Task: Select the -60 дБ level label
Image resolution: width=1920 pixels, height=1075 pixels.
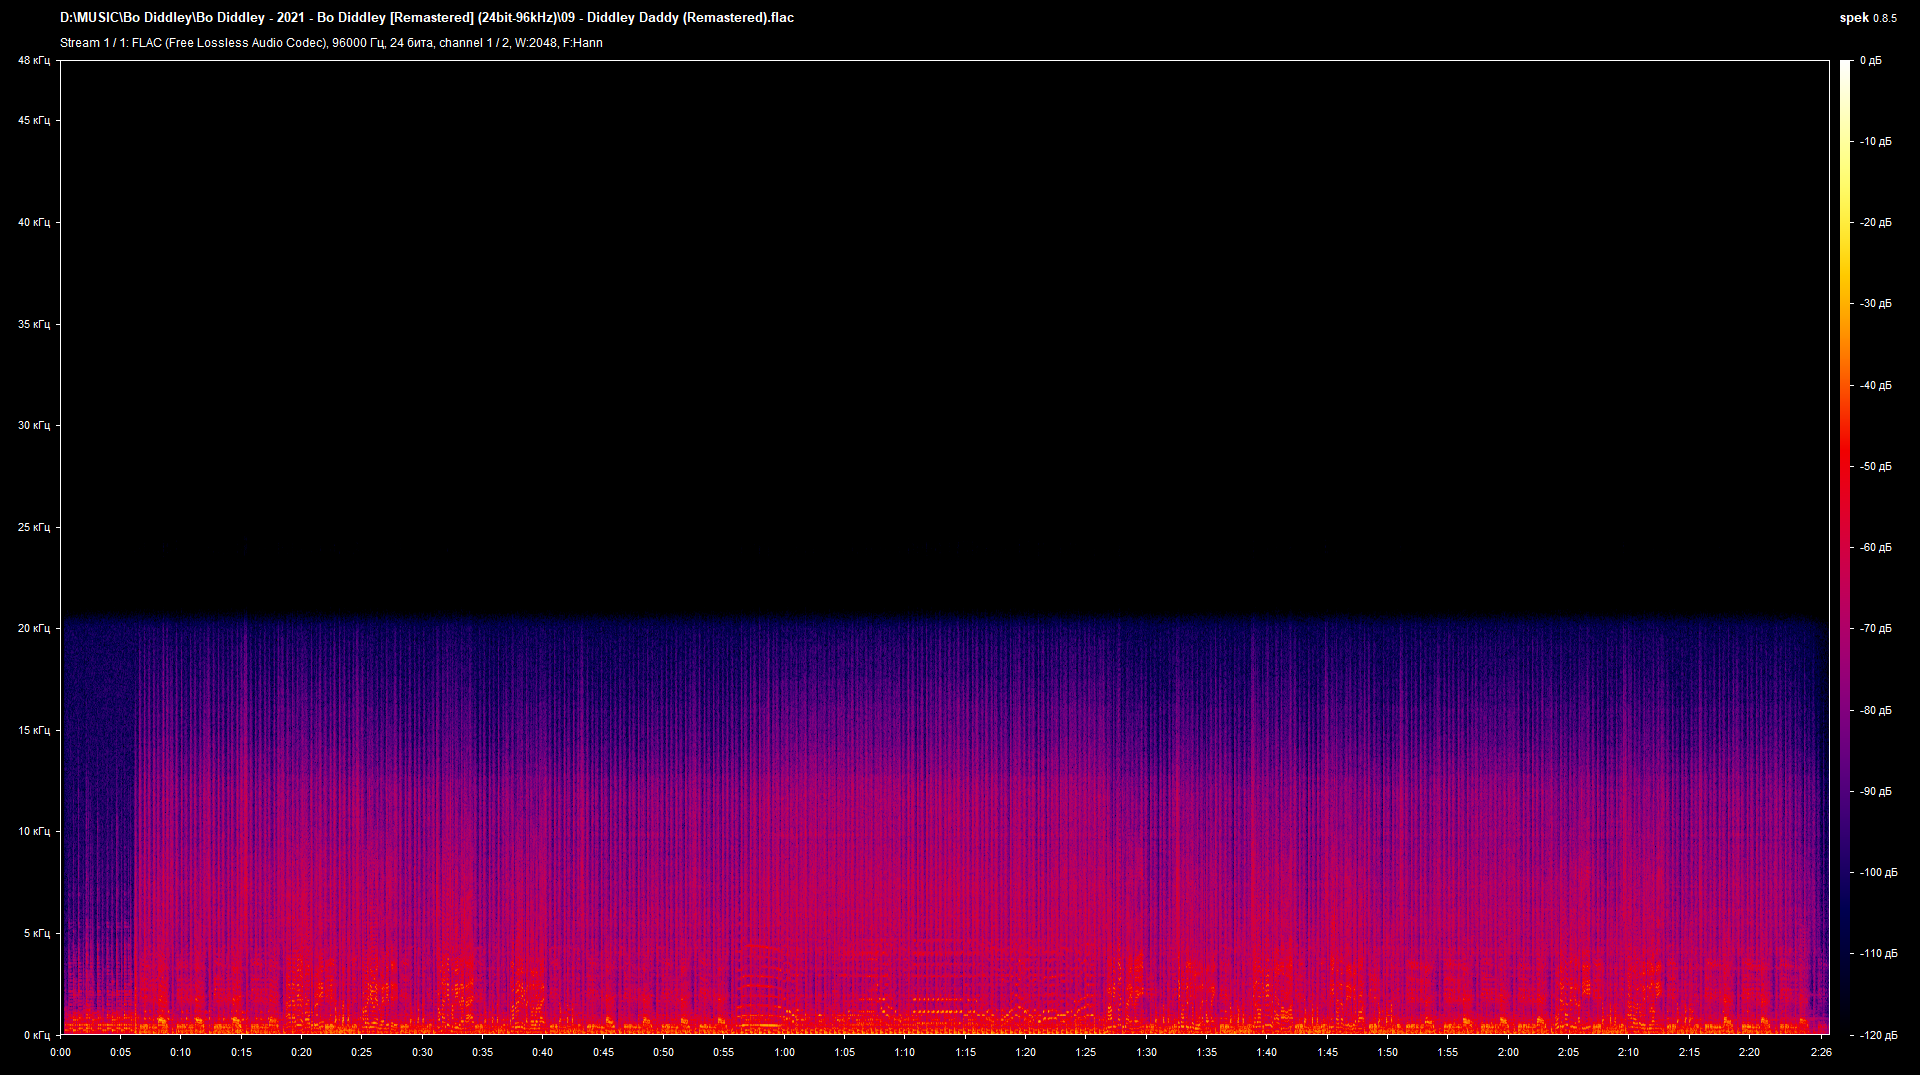Action: (1875, 548)
